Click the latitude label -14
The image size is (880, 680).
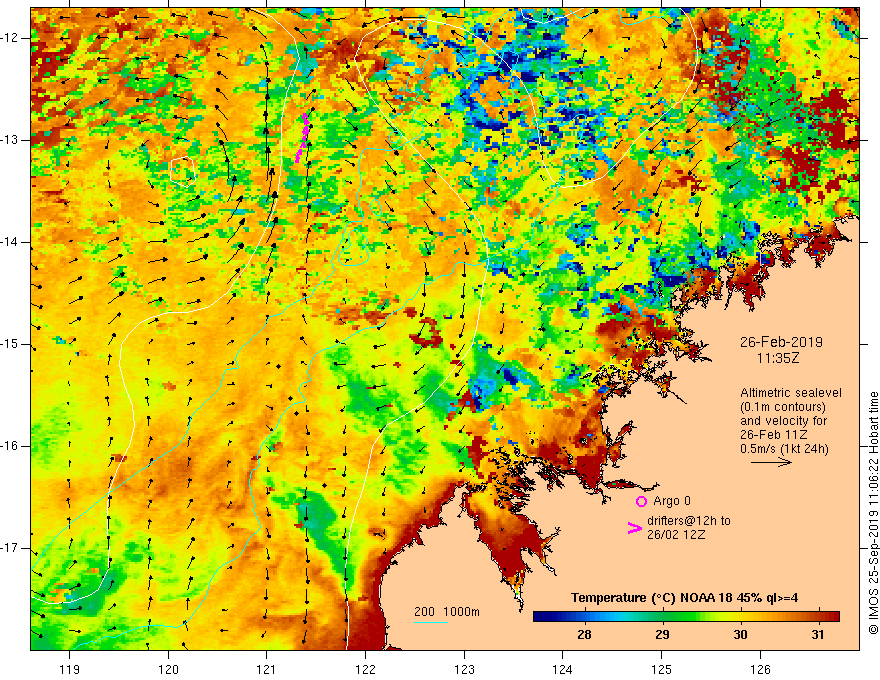(x=10, y=242)
